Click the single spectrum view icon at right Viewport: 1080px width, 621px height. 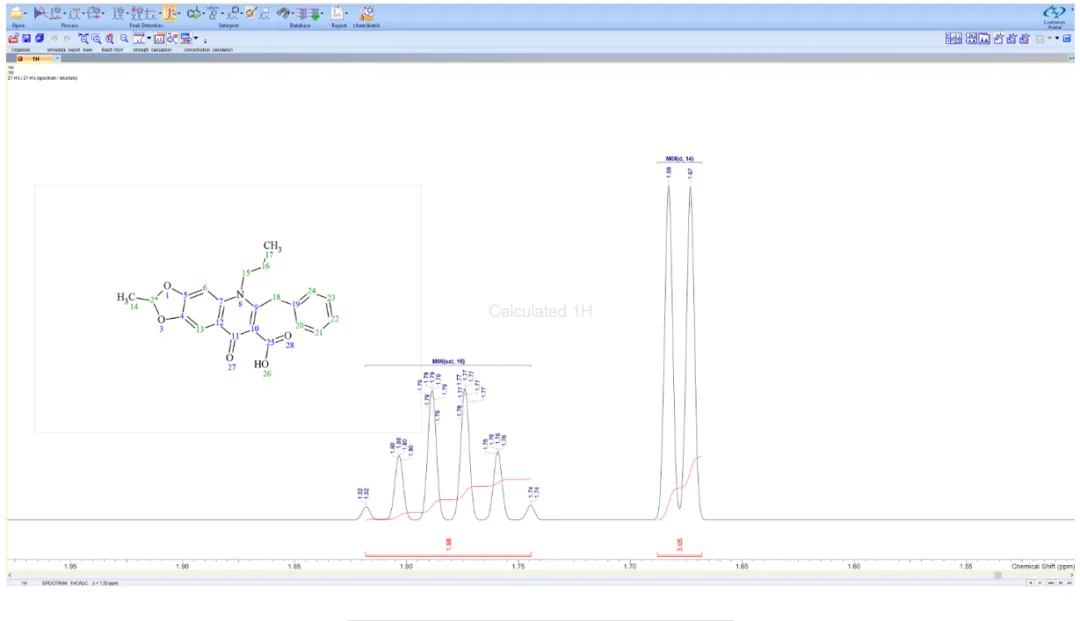click(984, 39)
